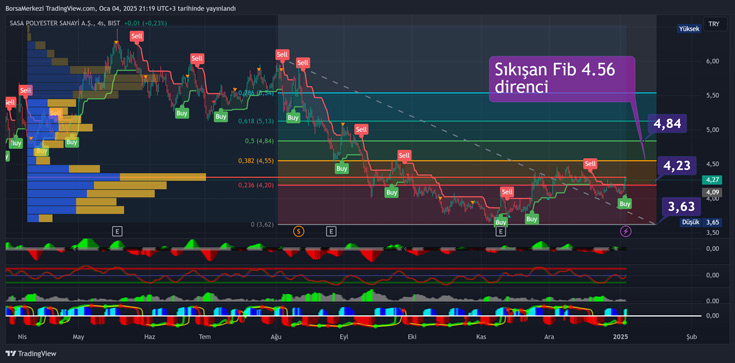This screenshot has width=735, height=363.
Task: Select the Yüksek high price label
Action: (x=689, y=29)
